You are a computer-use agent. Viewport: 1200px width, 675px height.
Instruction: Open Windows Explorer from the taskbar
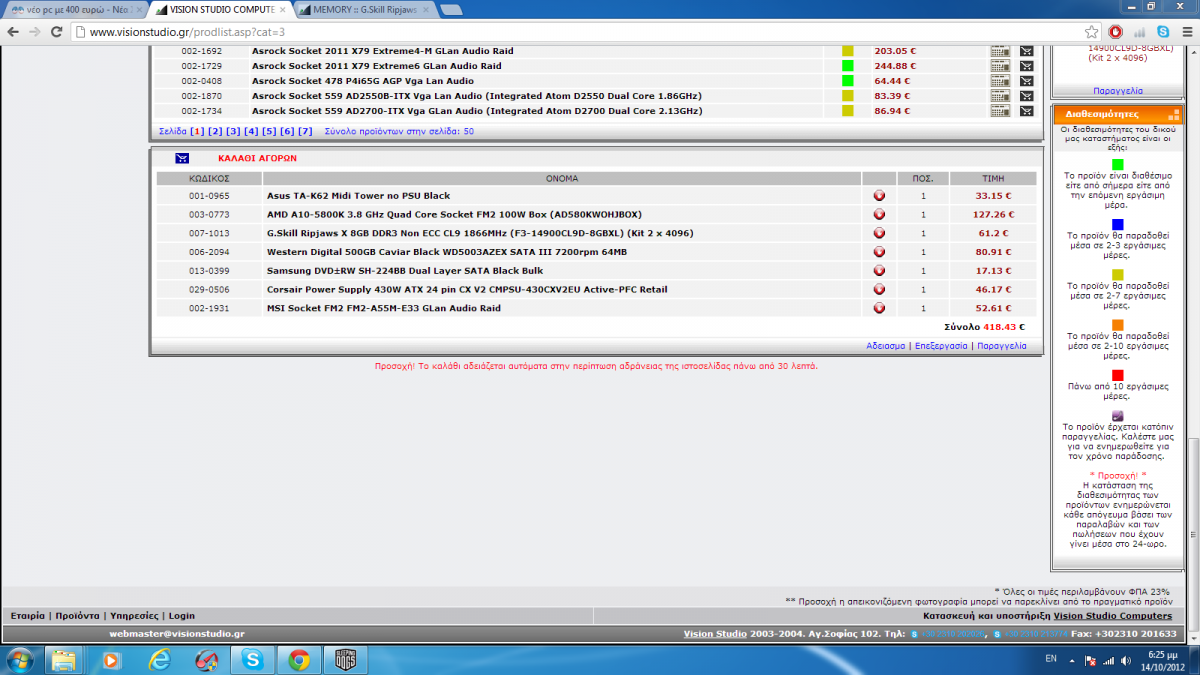point(64,659)
